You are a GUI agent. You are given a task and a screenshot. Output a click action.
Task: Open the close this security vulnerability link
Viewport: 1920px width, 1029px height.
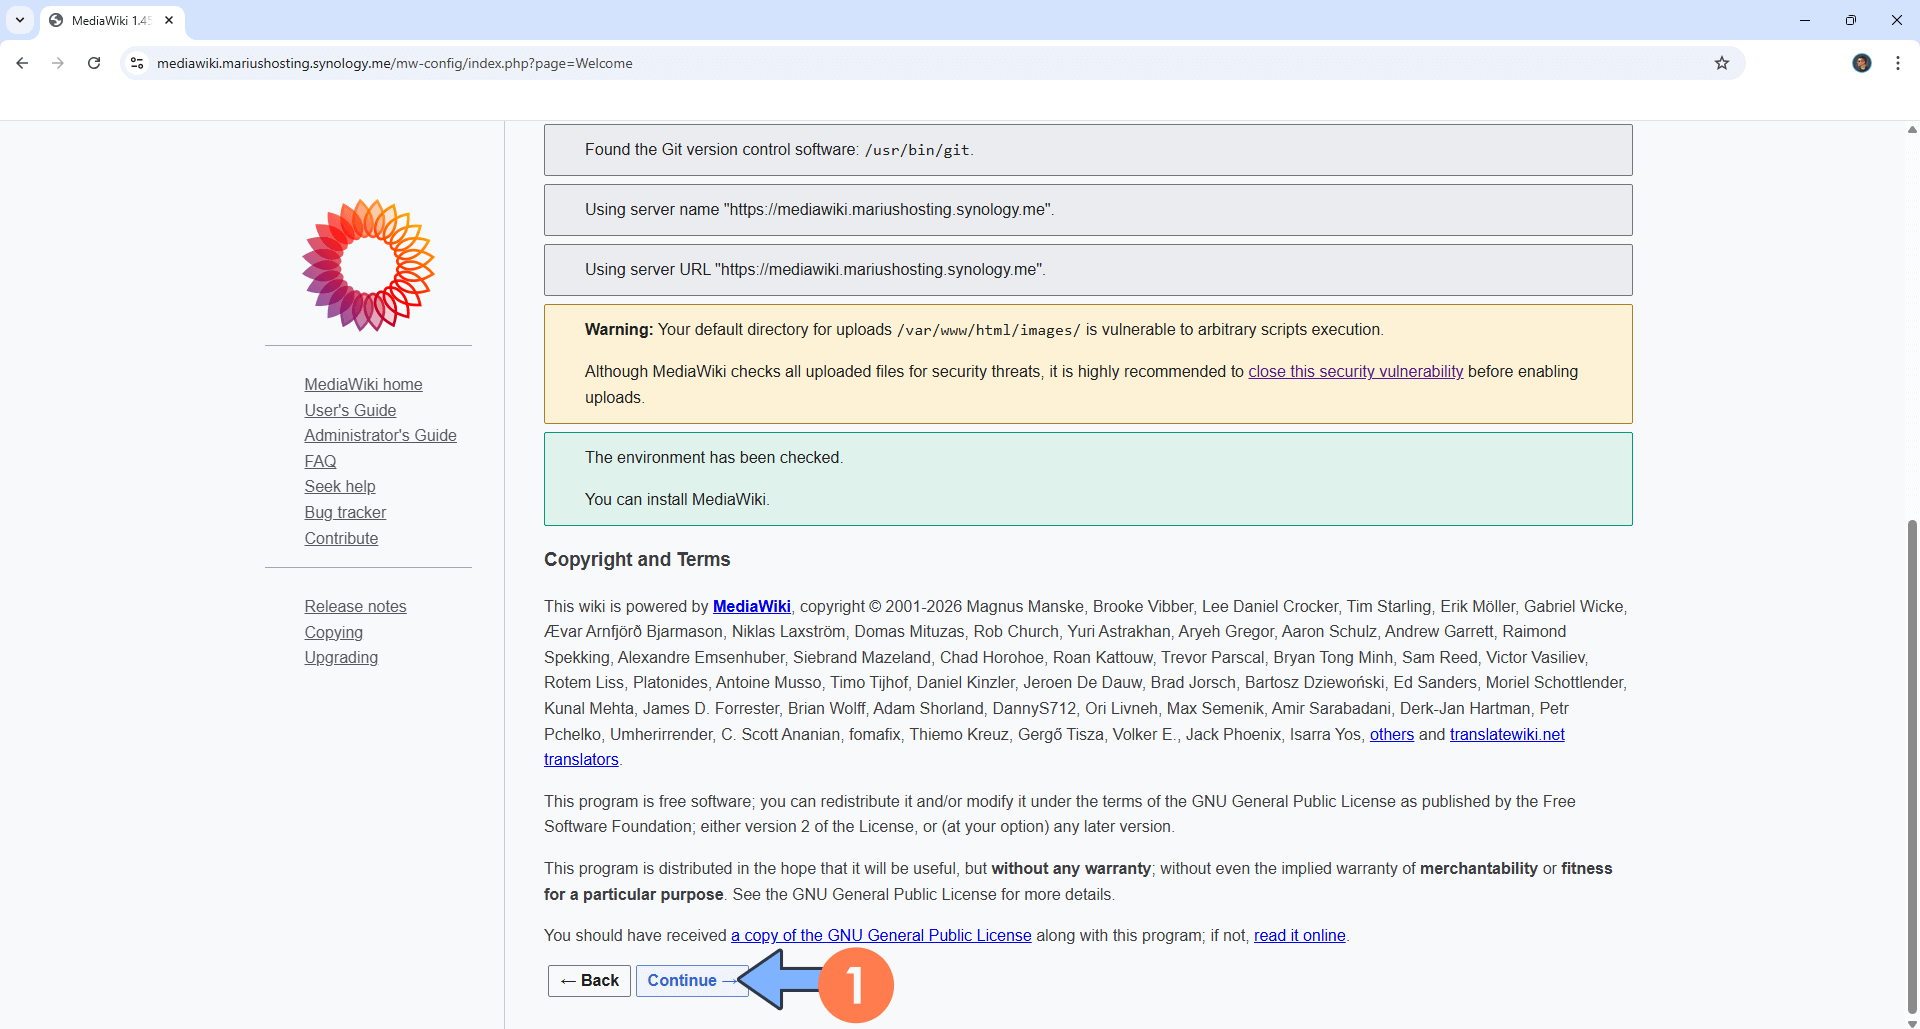(1355, 371)
